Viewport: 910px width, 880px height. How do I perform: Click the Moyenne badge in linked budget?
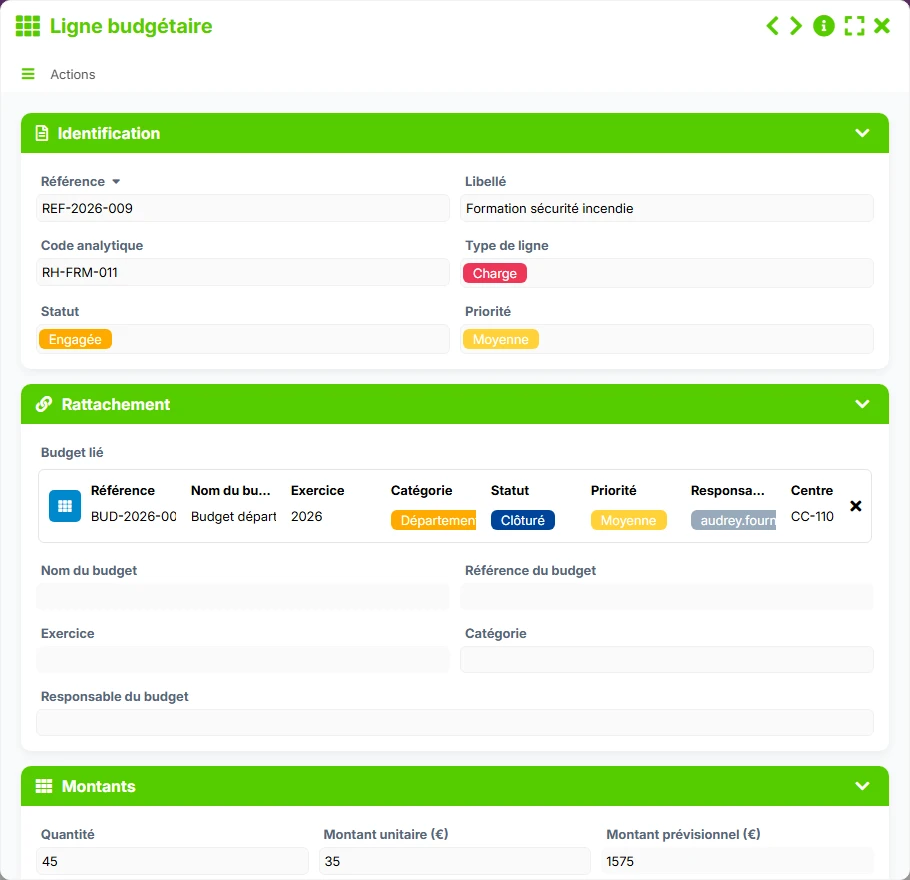pos(629,520)
